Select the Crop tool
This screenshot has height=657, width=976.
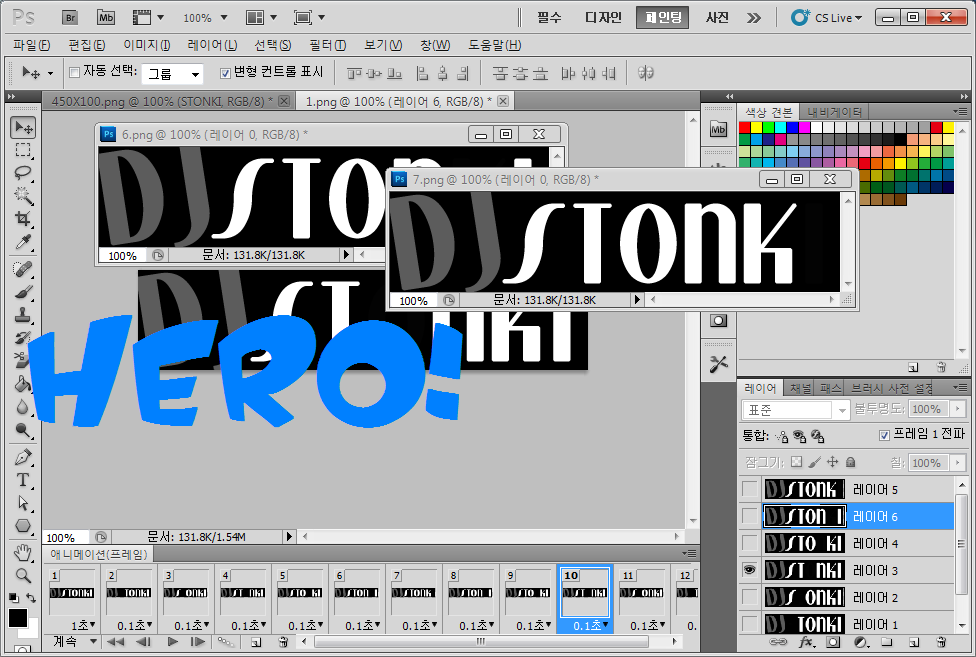(23, 218)
